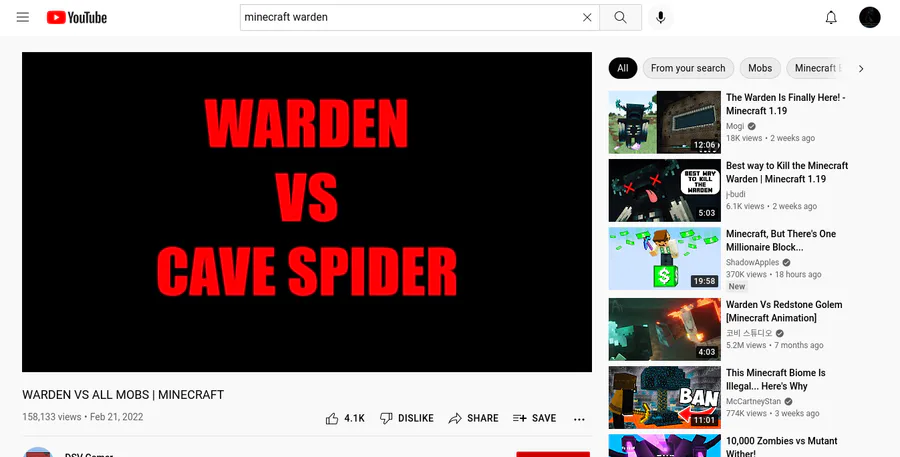
Task: Open more actions three-dot menu
Action: point(579,419)
